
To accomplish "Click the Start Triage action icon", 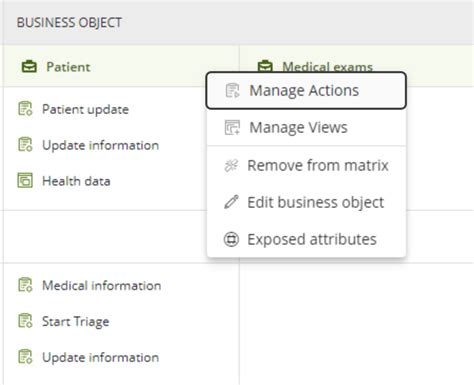I will coord(25,321).
